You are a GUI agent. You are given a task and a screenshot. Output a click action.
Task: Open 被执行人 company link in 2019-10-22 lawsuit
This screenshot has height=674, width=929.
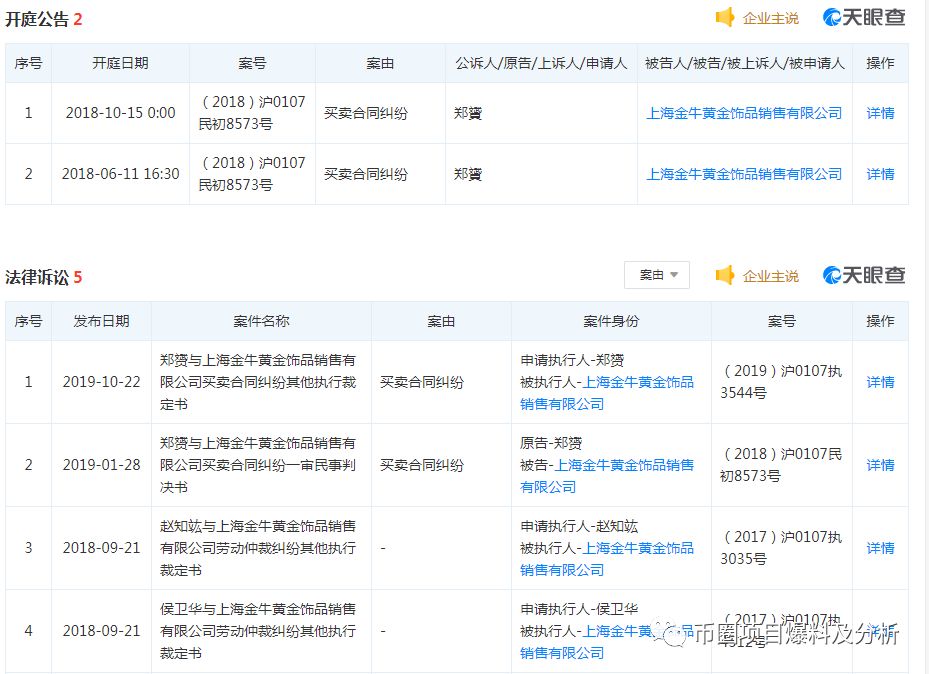[x=607, y=393]
